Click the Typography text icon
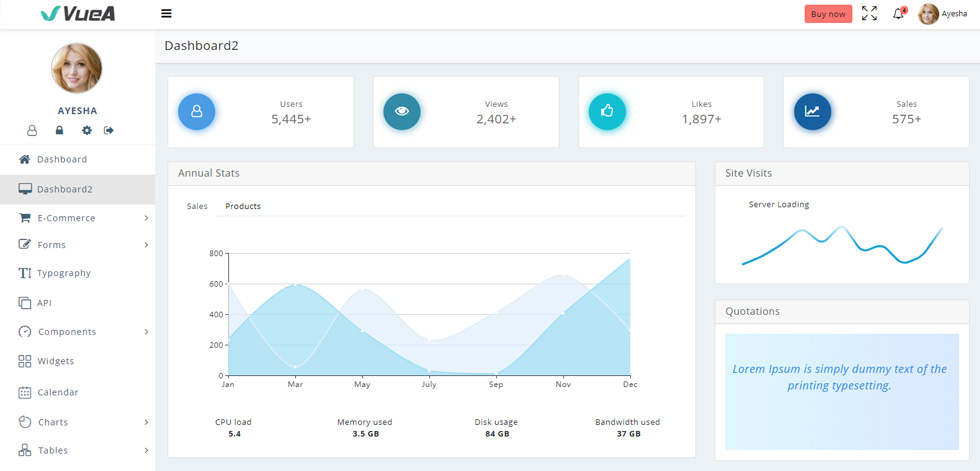 (24, 273)
